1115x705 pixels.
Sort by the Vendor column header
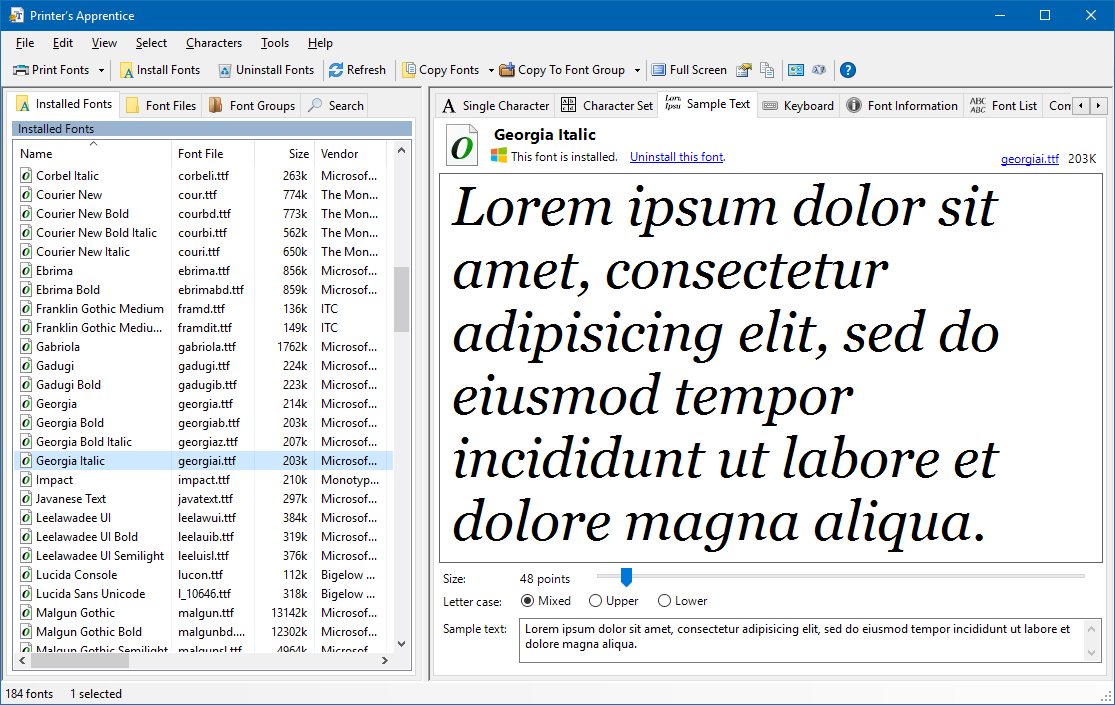351,154
